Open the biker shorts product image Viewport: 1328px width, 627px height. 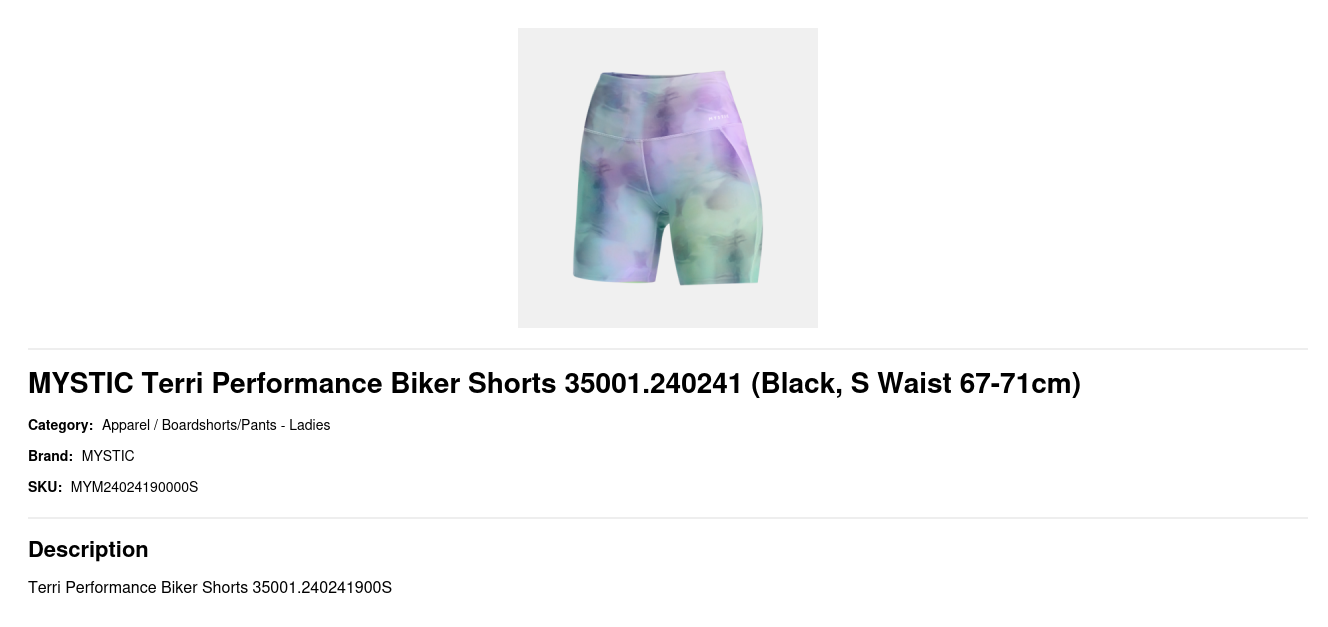(667, 178)
